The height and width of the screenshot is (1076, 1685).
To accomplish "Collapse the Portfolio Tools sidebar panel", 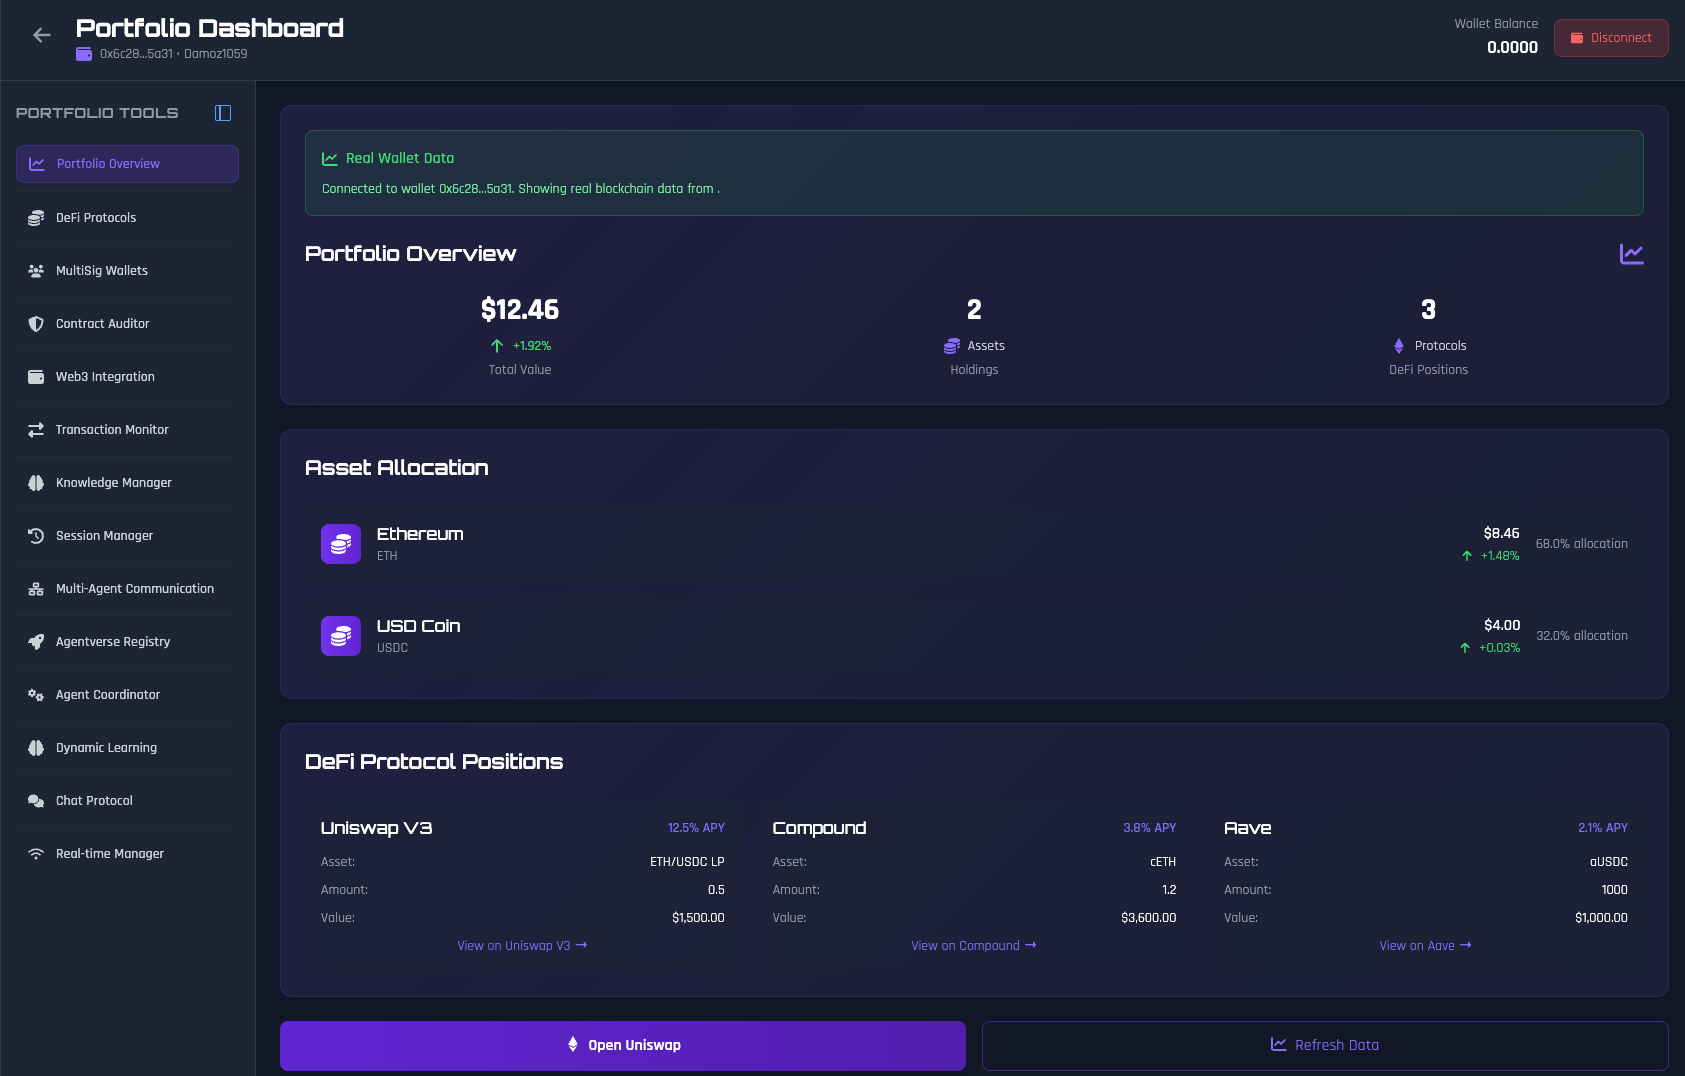I will click(x=223, y=113).
